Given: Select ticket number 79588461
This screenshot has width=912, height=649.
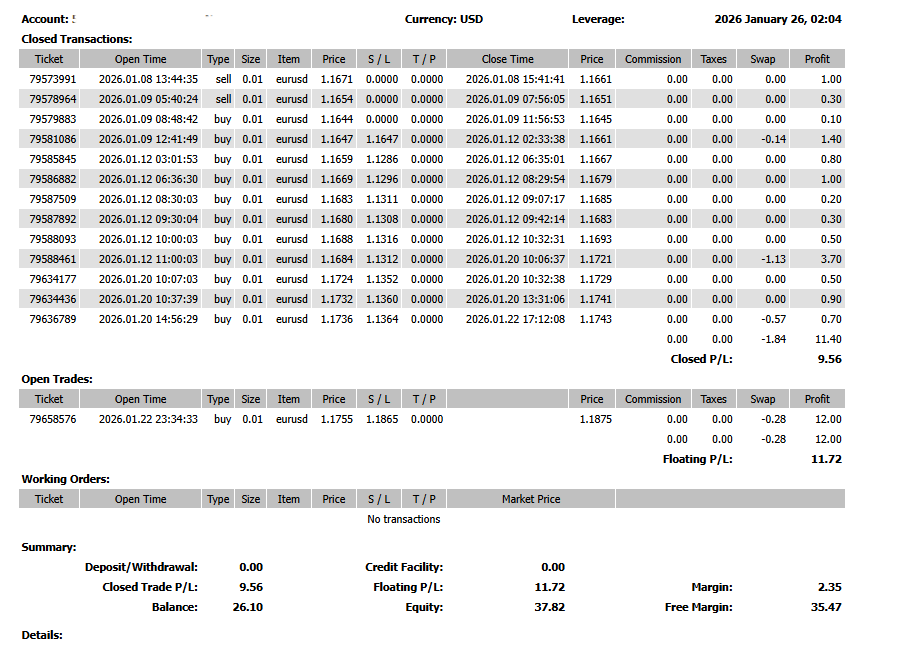Looking at the screenshot, I should (x=53, y=259).
